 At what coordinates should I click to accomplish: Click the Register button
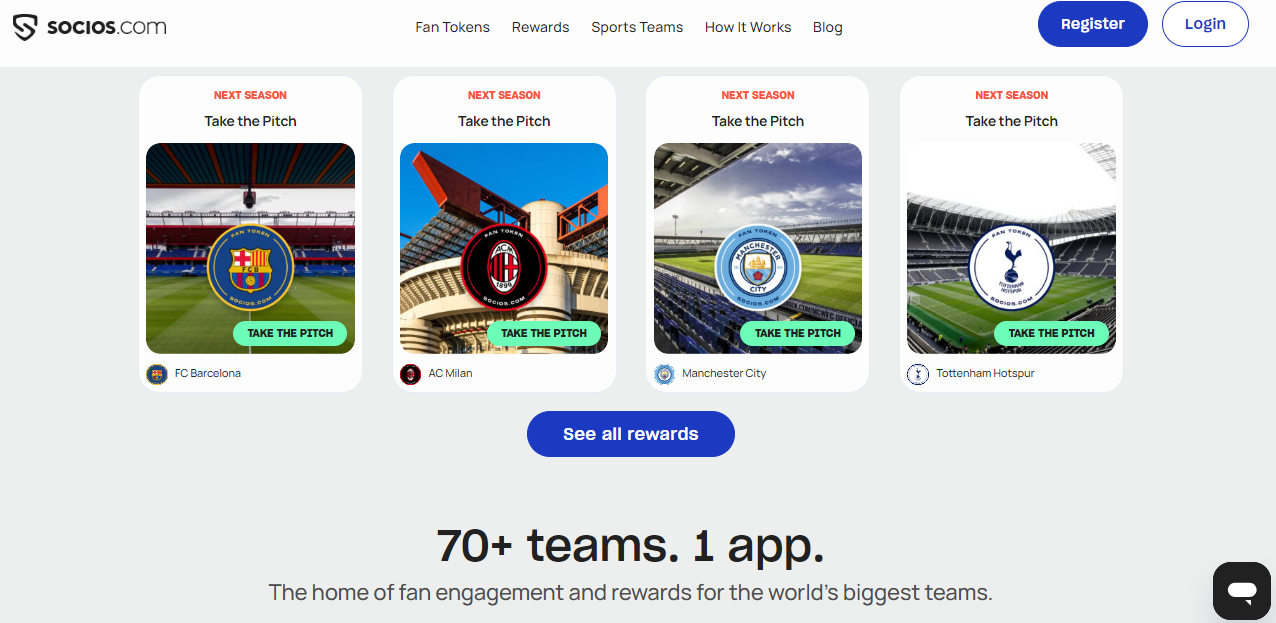pyautogui.click(x=1093, y=24)
